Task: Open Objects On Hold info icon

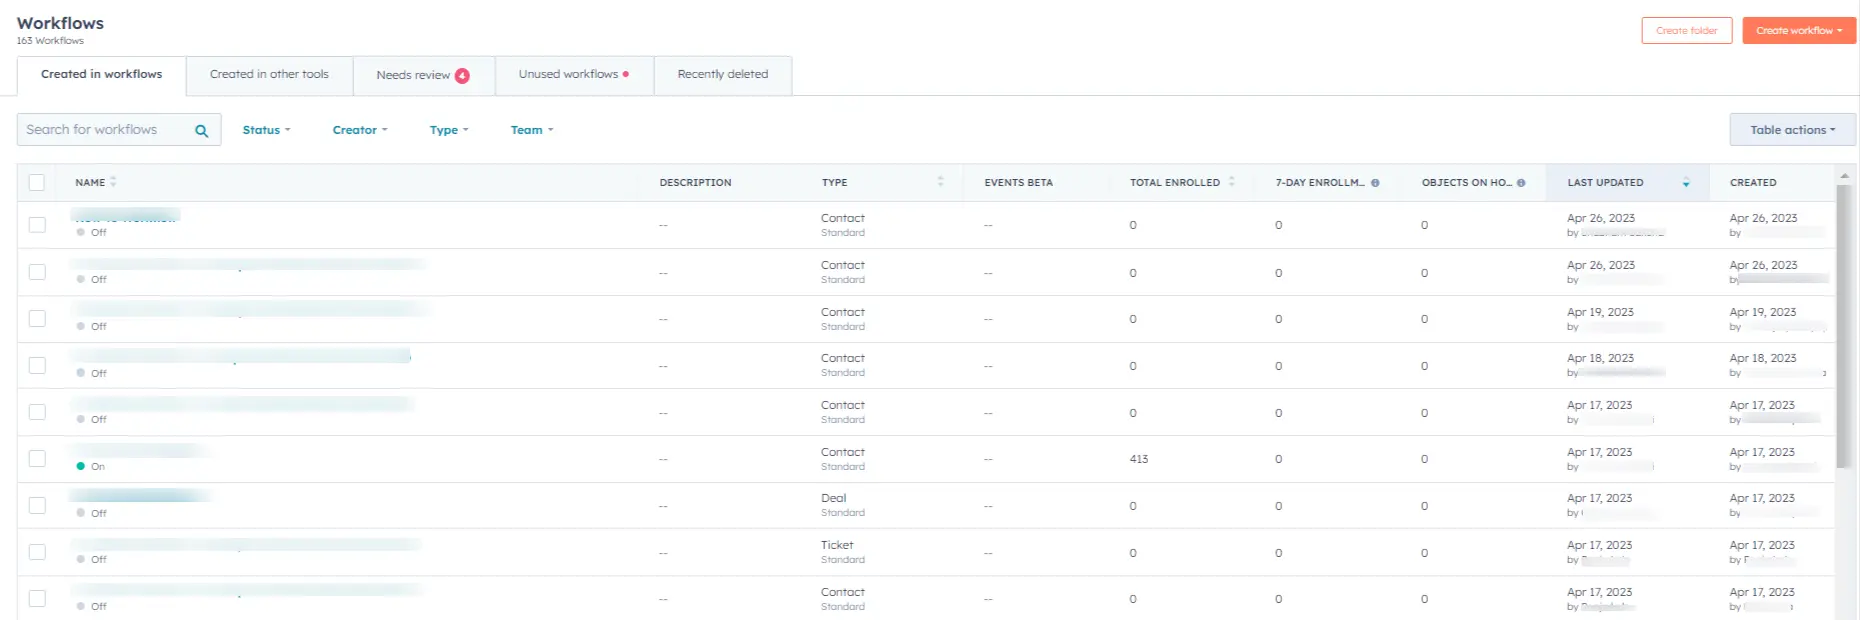Action: 1521,183
